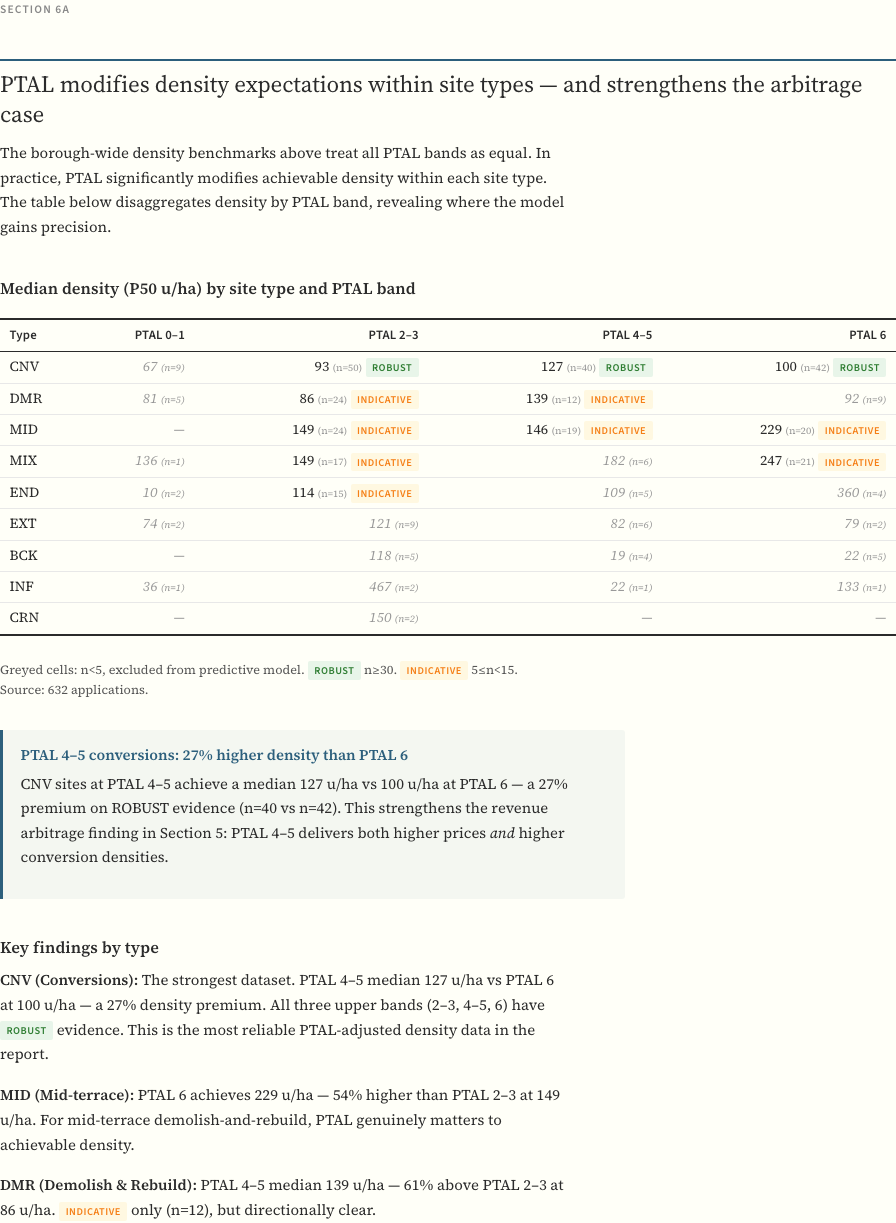Select the PTAL 2–3 column header
This screenshot has height=1223, width=896.
(393, 335)
